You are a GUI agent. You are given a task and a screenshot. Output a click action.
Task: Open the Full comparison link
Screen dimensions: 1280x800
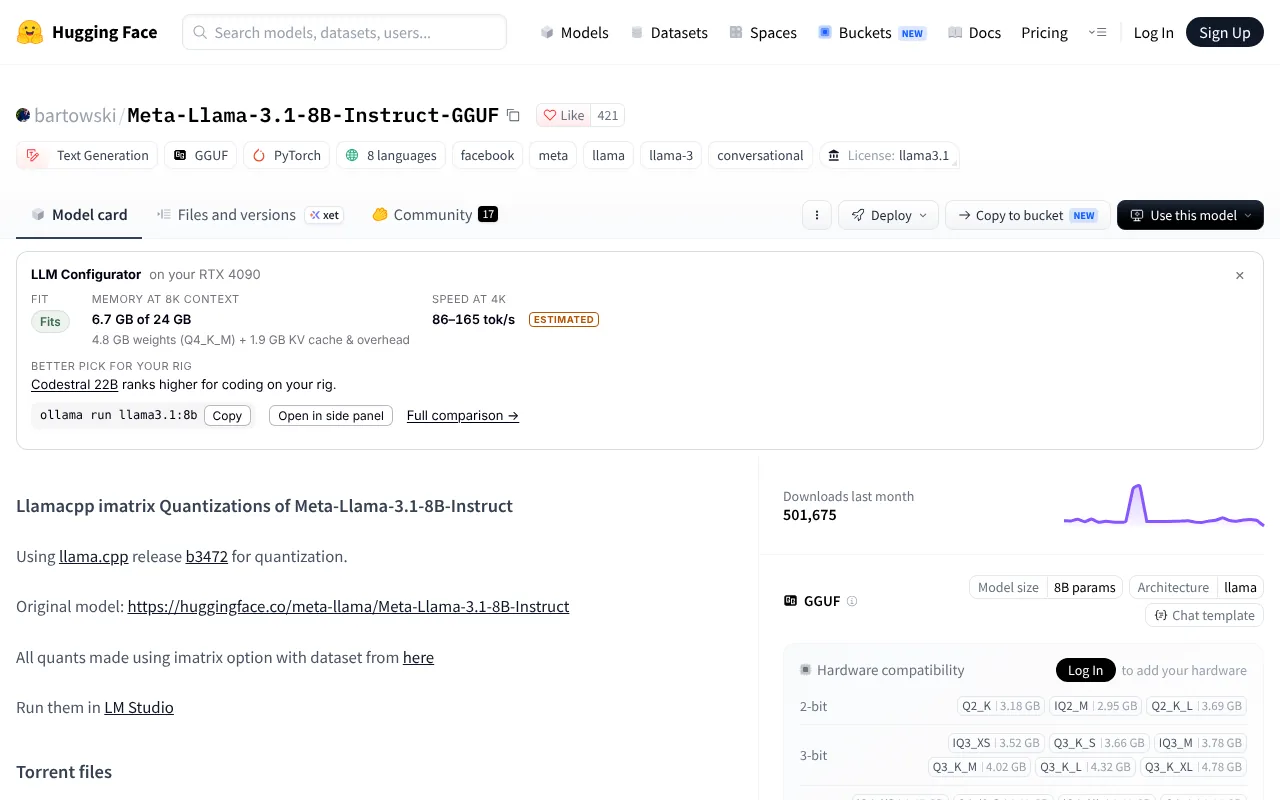[463, 416]
